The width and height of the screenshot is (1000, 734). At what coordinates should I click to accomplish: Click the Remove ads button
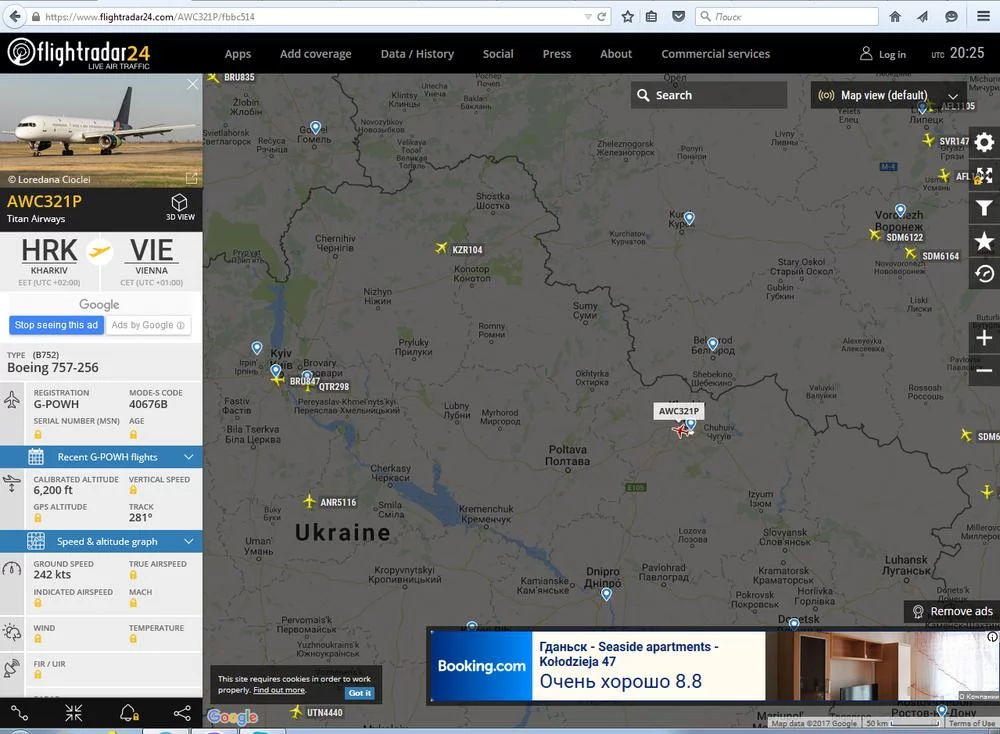953,612
